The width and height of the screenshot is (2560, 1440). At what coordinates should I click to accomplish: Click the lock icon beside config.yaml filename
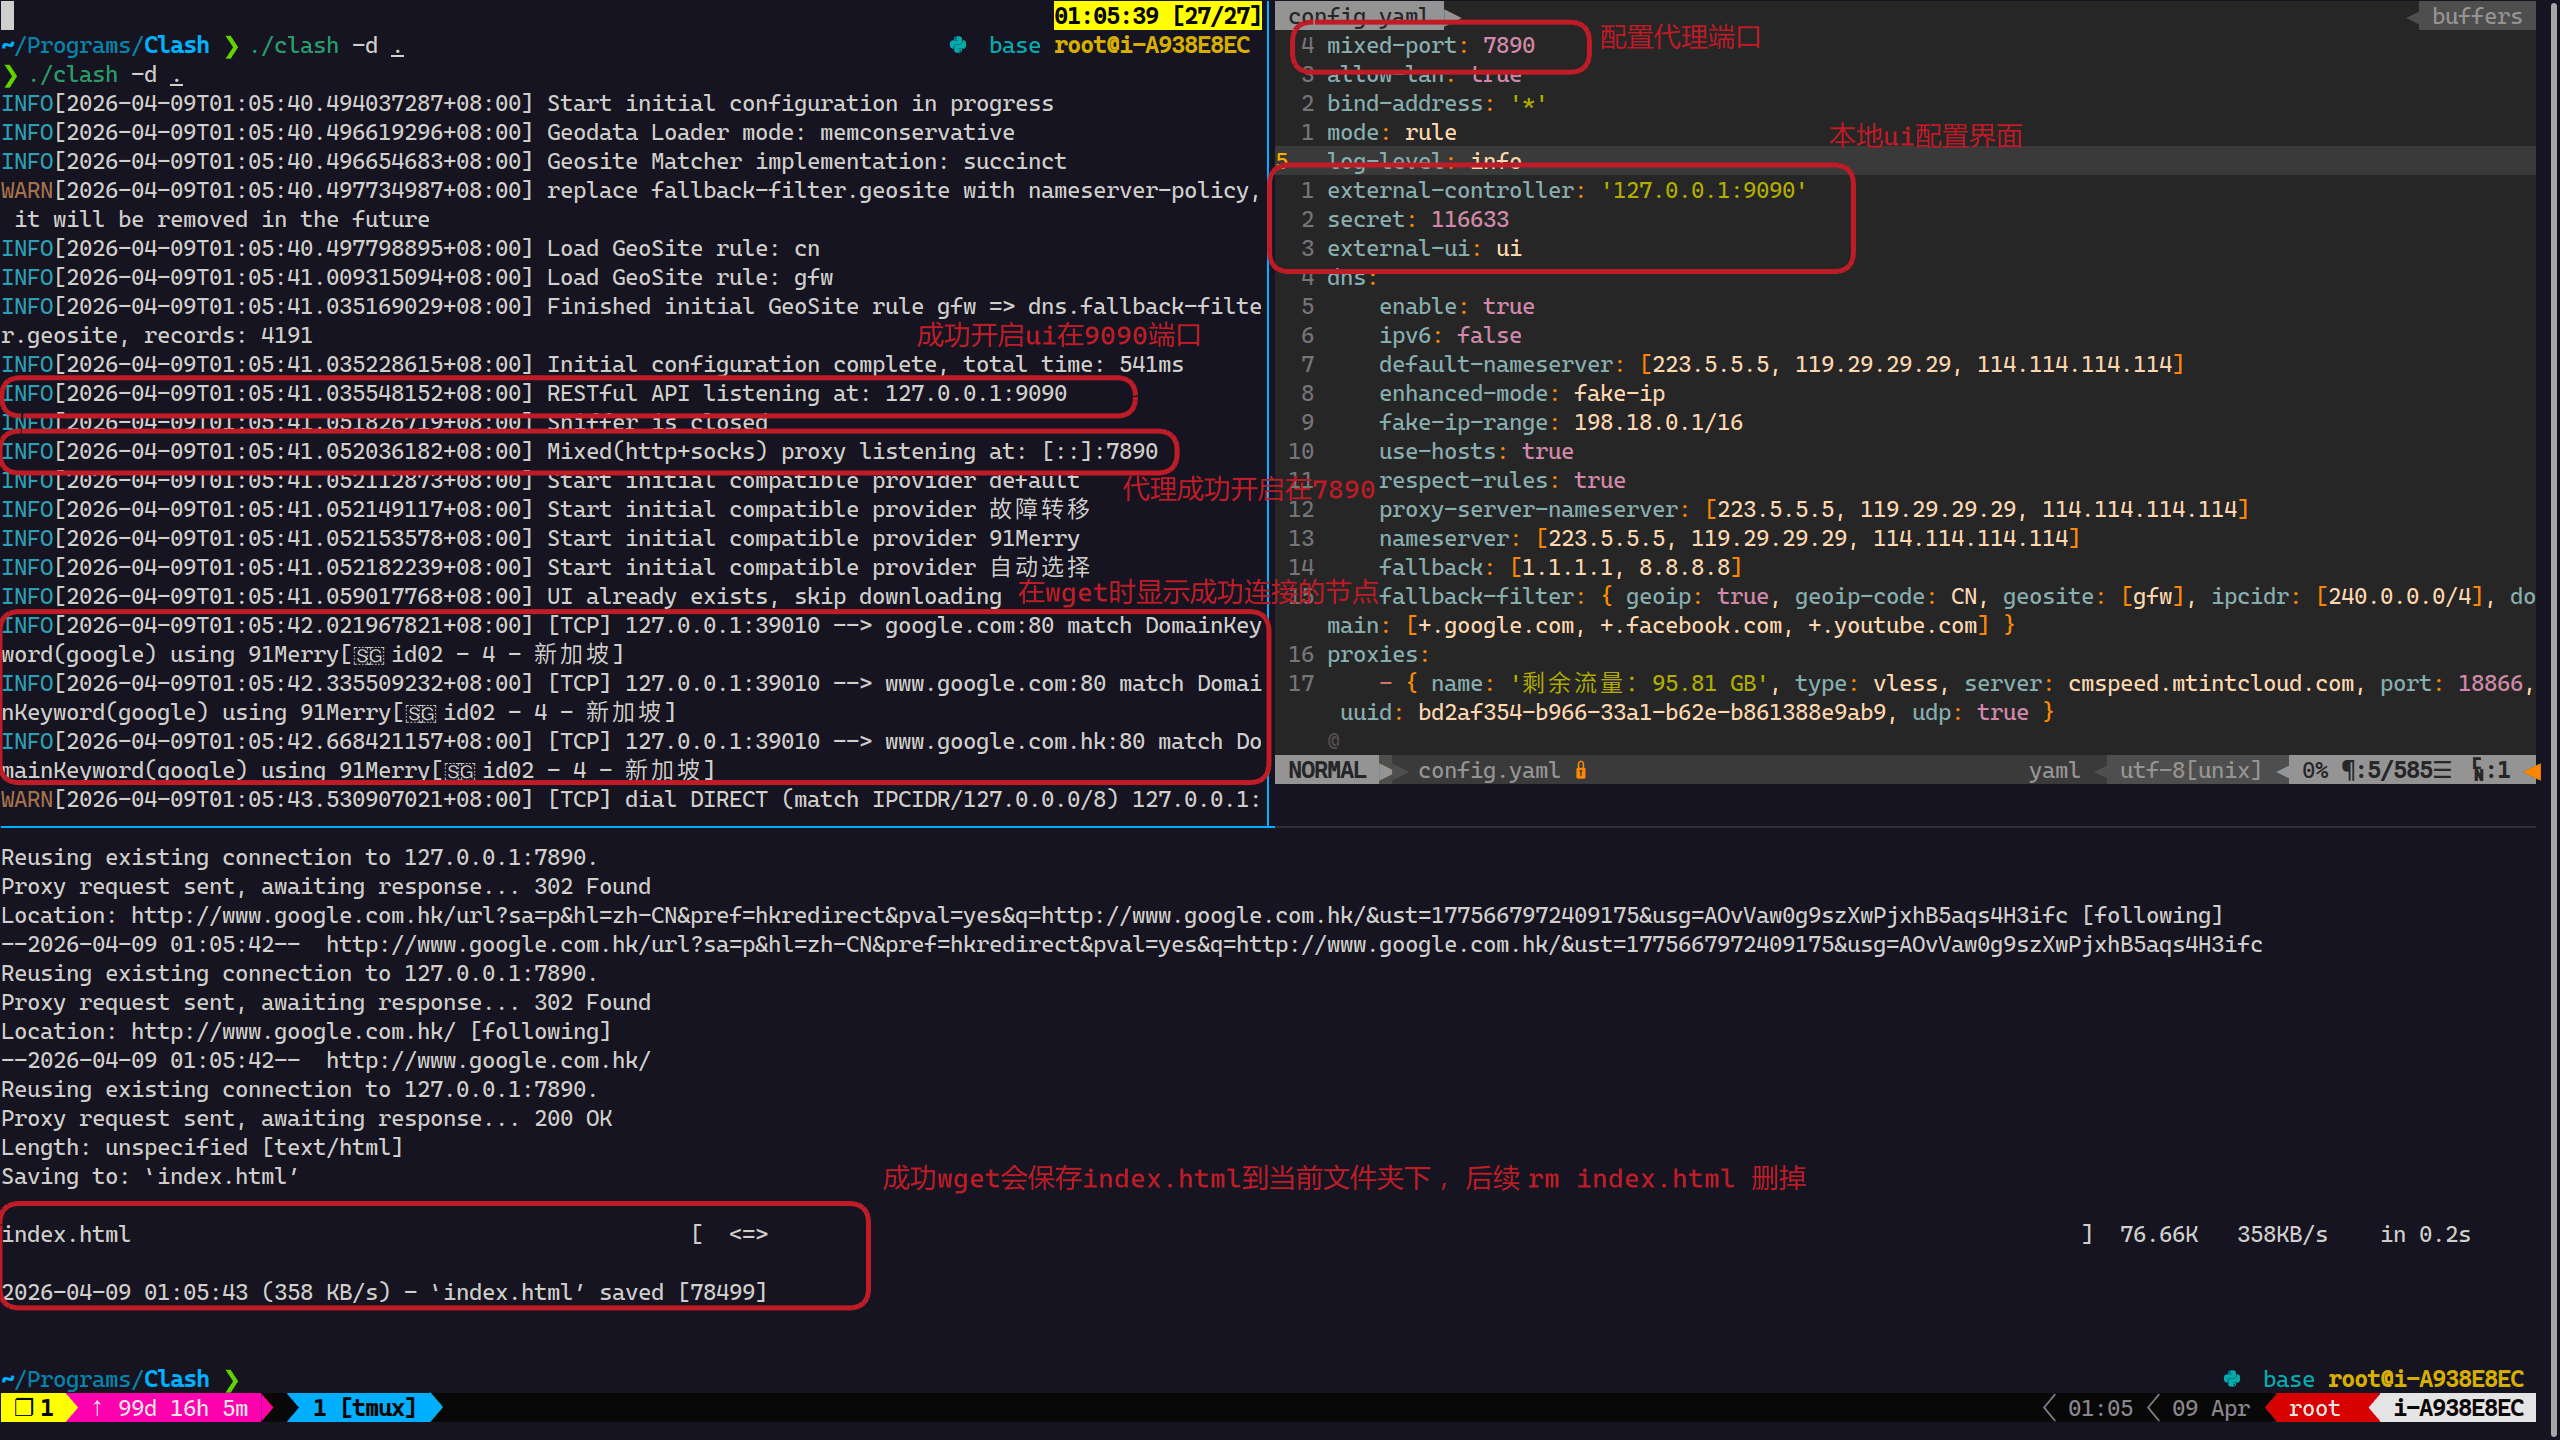point(1581,770)
